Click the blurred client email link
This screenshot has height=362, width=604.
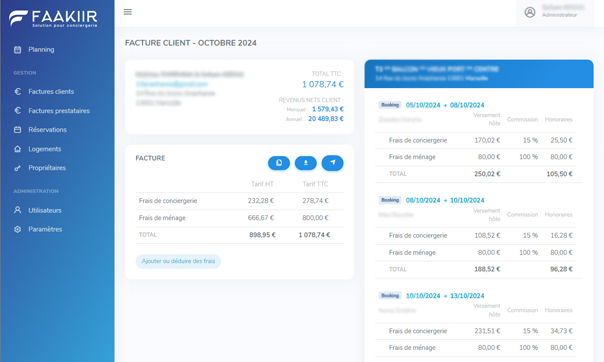tap(171, 84)
